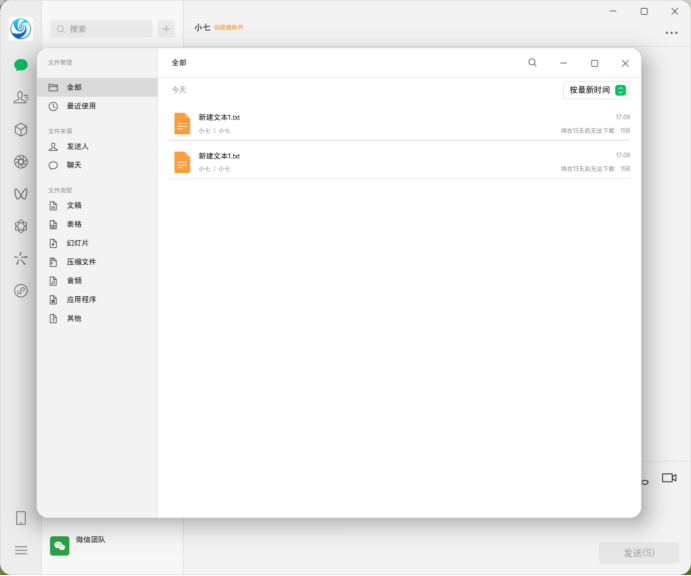This screenshot has height=576, width=691.
Task: Open the contacts sidebar icon
Action: pos(21,97)
